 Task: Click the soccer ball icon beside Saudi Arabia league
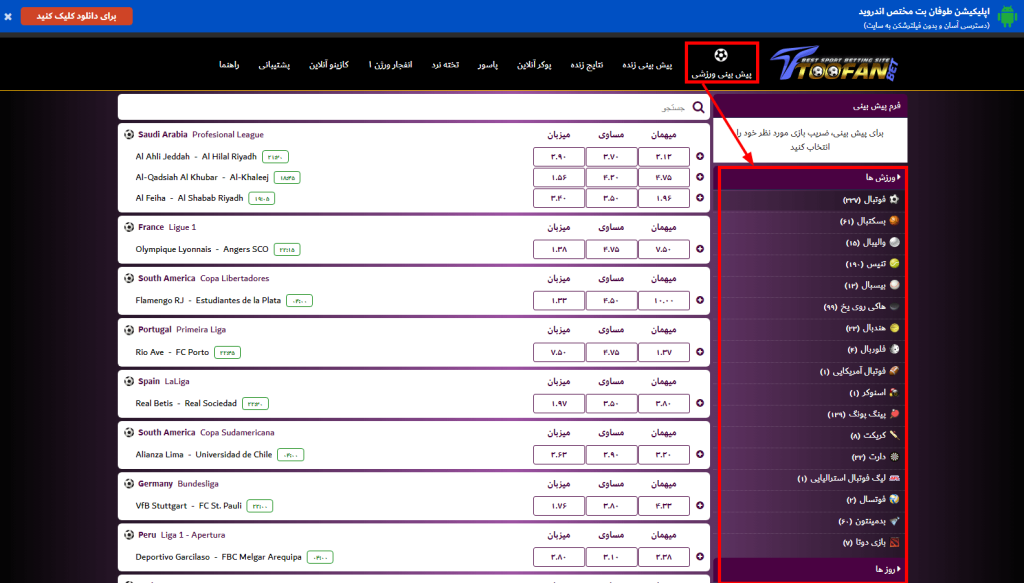128,134
